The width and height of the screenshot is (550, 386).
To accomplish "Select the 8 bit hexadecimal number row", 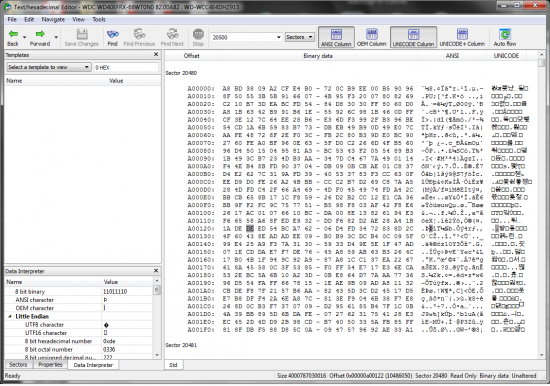I will tap(79, 341).
